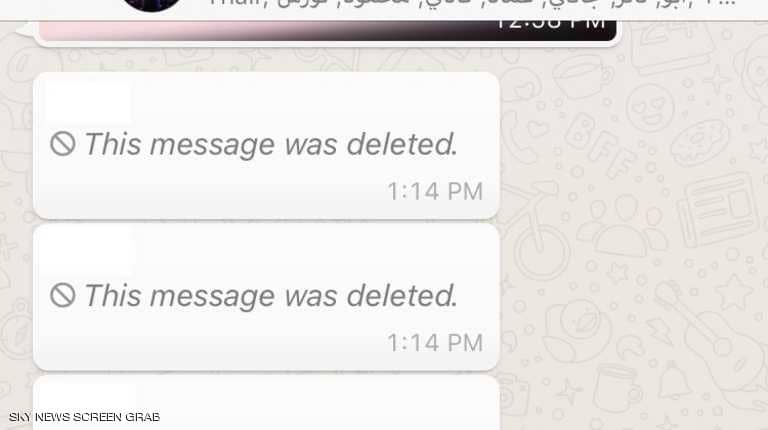Select the first "This message was deleted." text
This screenshot has width=768, height=430.
[x=271, y=144]
